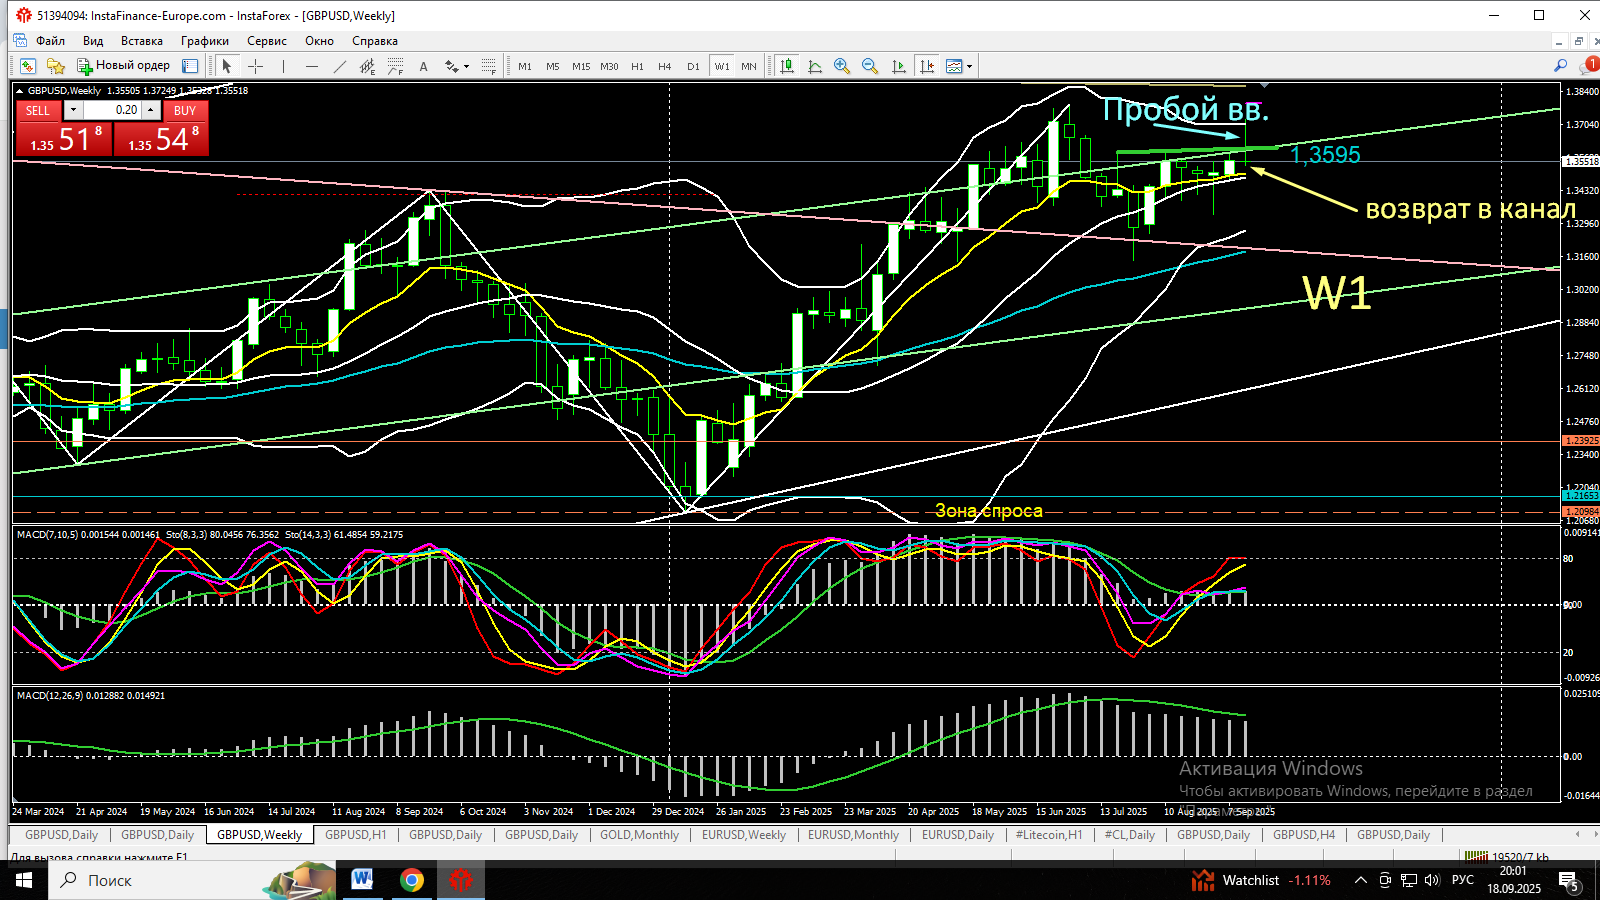Open the Графики menu

[204, 41]
